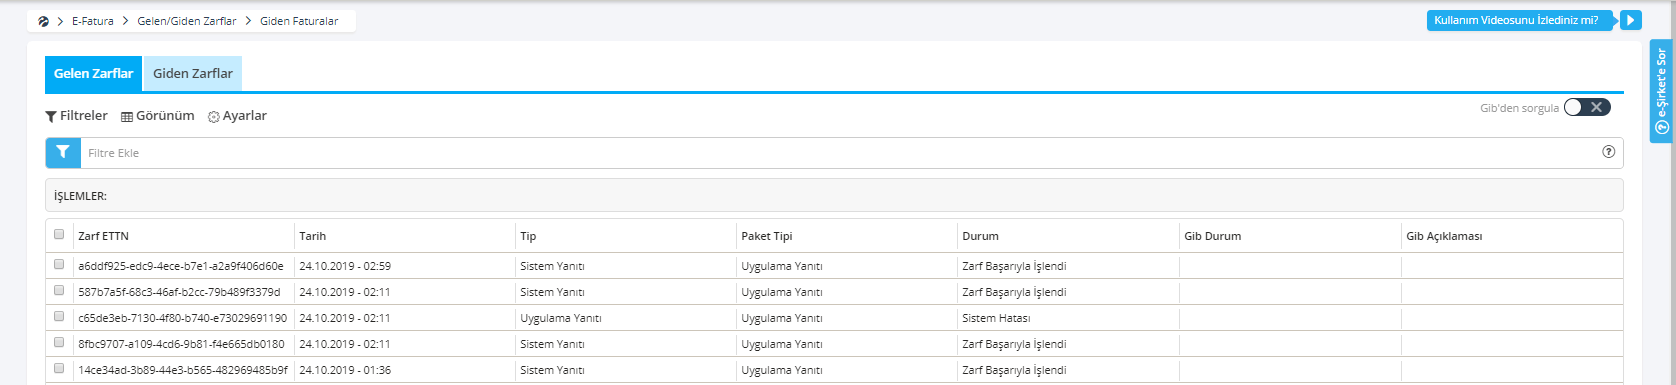Open Ayarlar gear settings
Viewport: 1676px width, 385px height.
238,116
